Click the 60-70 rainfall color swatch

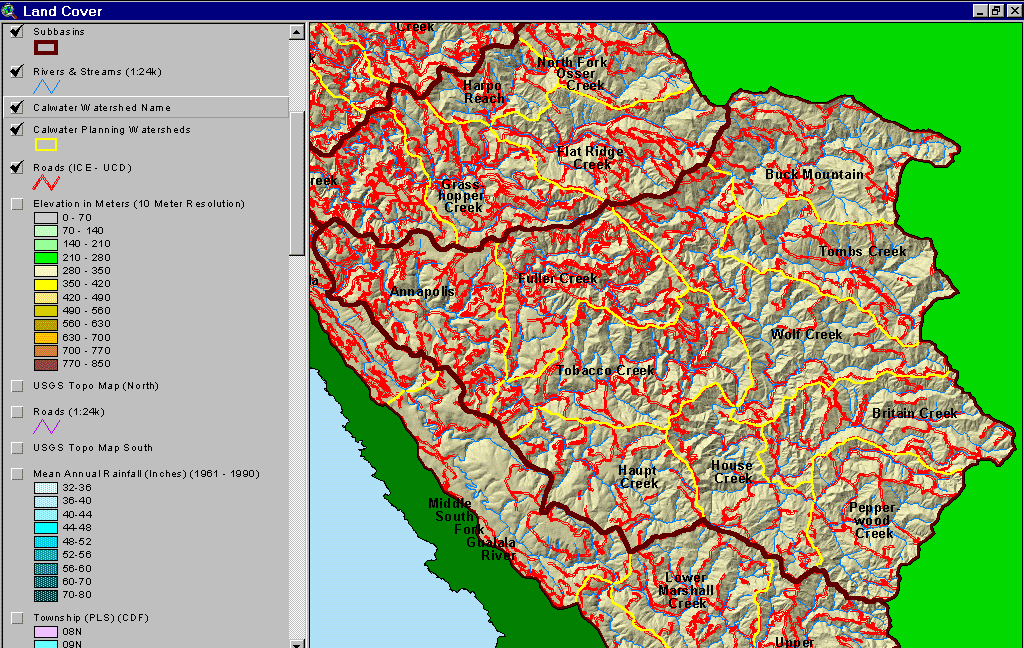[x=46, y=581]
